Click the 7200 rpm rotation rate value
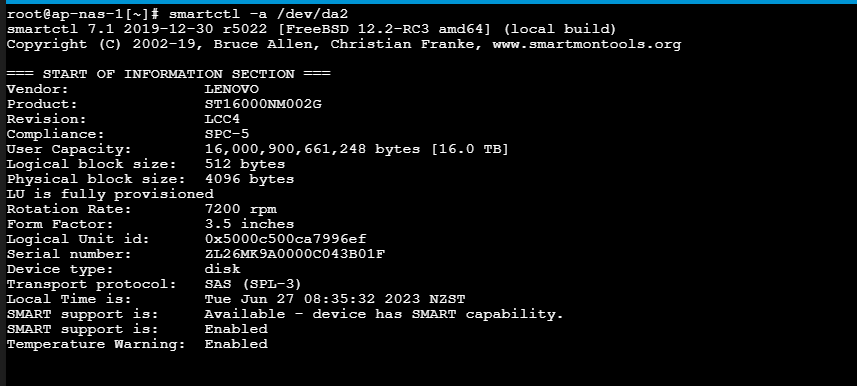This screenshot has height=386, width=857. point(240,209)
